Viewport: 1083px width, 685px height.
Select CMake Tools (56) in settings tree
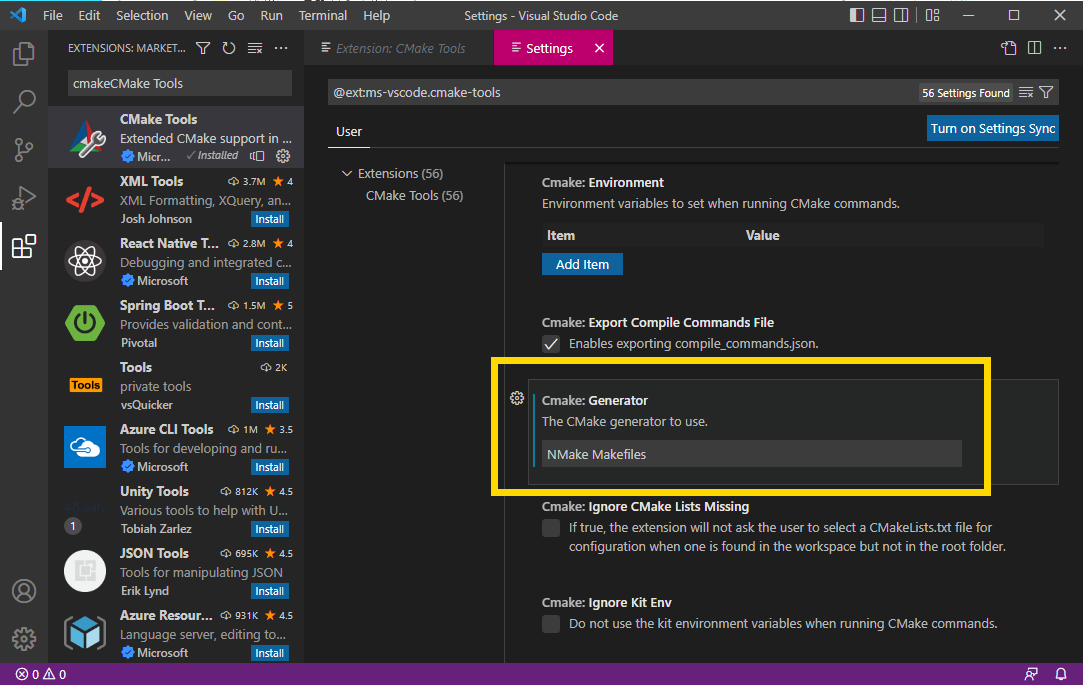coord(414,195)
